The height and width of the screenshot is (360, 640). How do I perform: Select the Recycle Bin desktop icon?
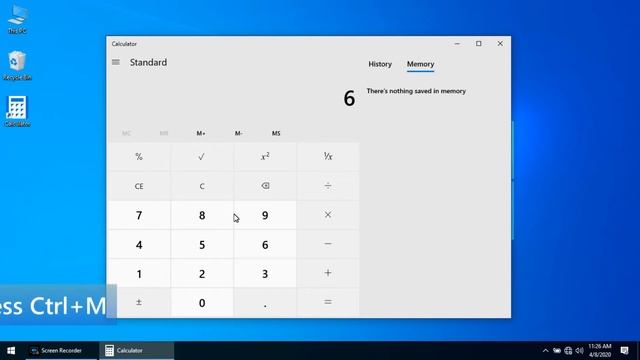[17, 66]
